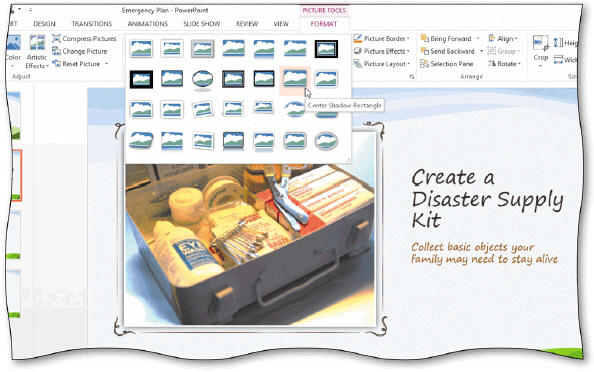Expand the Reset Picture dropdown arrow

pyautogui.click(x=106, y=64)
